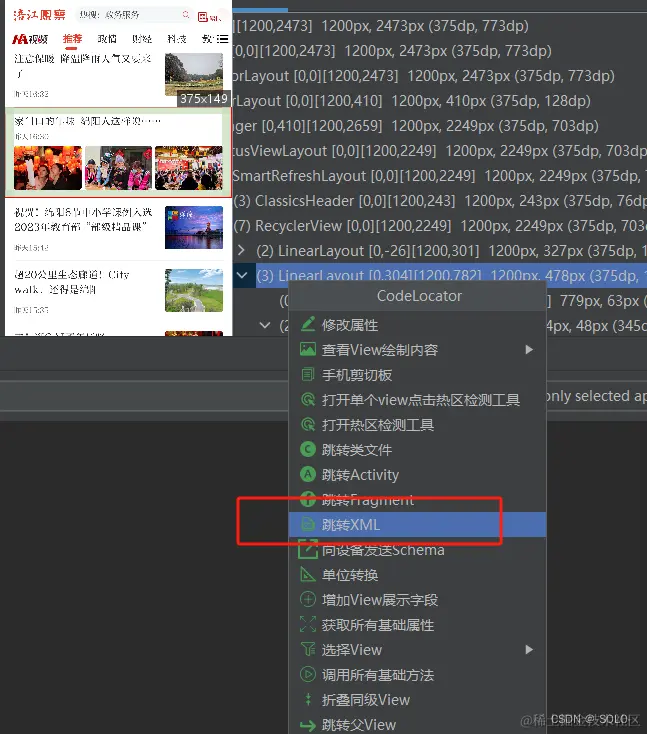Expand the (2) LinearLayout [0,-26] tree node
The width and height of the screenshot is (647, 734).
click(241, 250)
